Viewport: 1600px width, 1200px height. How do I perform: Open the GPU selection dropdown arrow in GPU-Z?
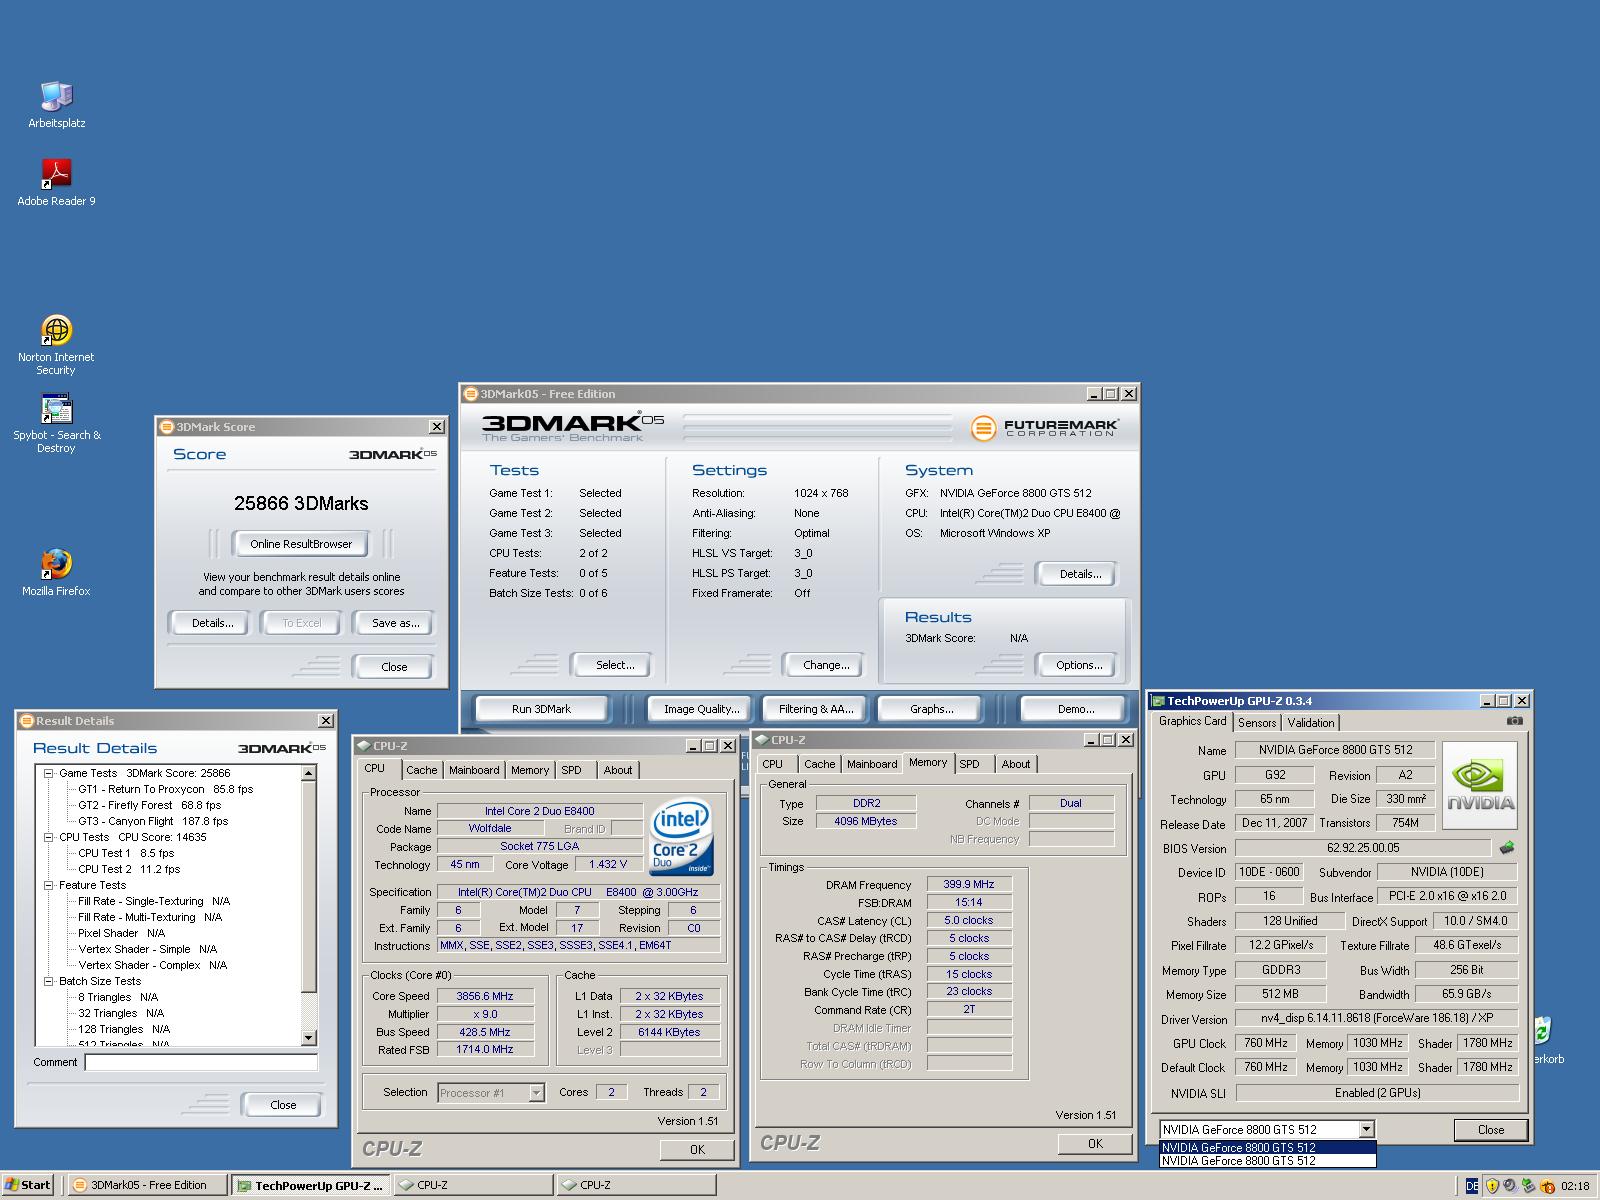coord(1367,1130)
